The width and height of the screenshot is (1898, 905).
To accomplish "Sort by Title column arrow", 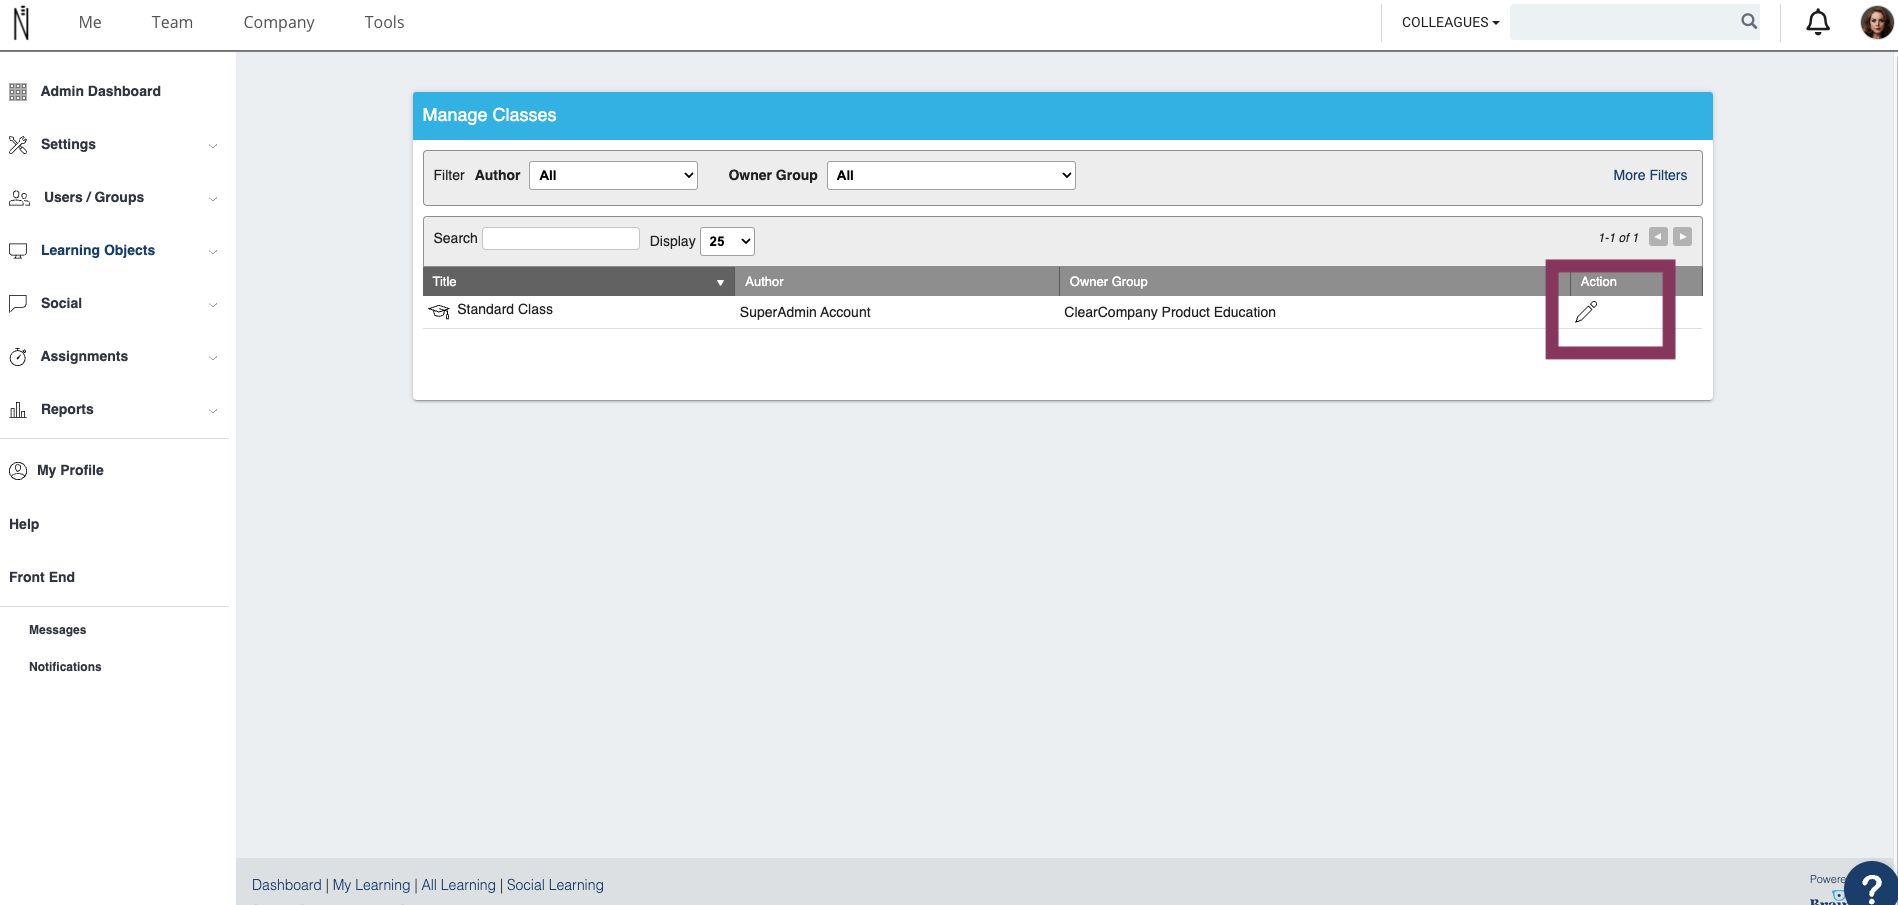I will [x=720, y=283].
